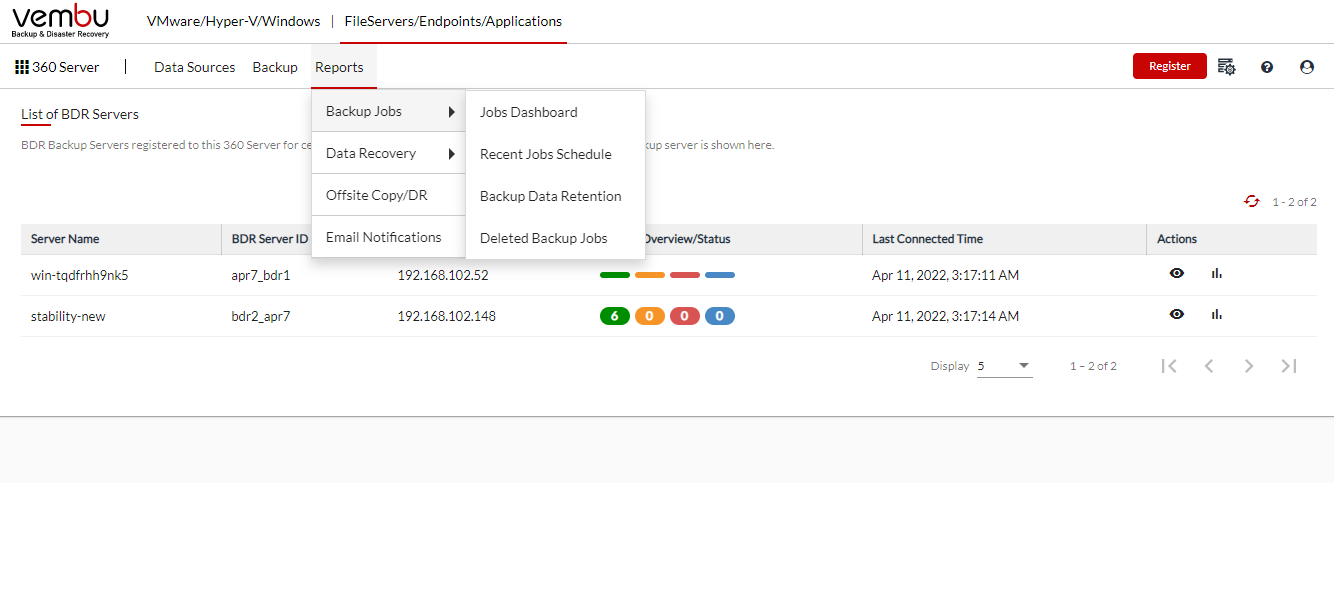Open the settings list gear icon
The height and width of the screenshot is (591, 1334).
1227,67
